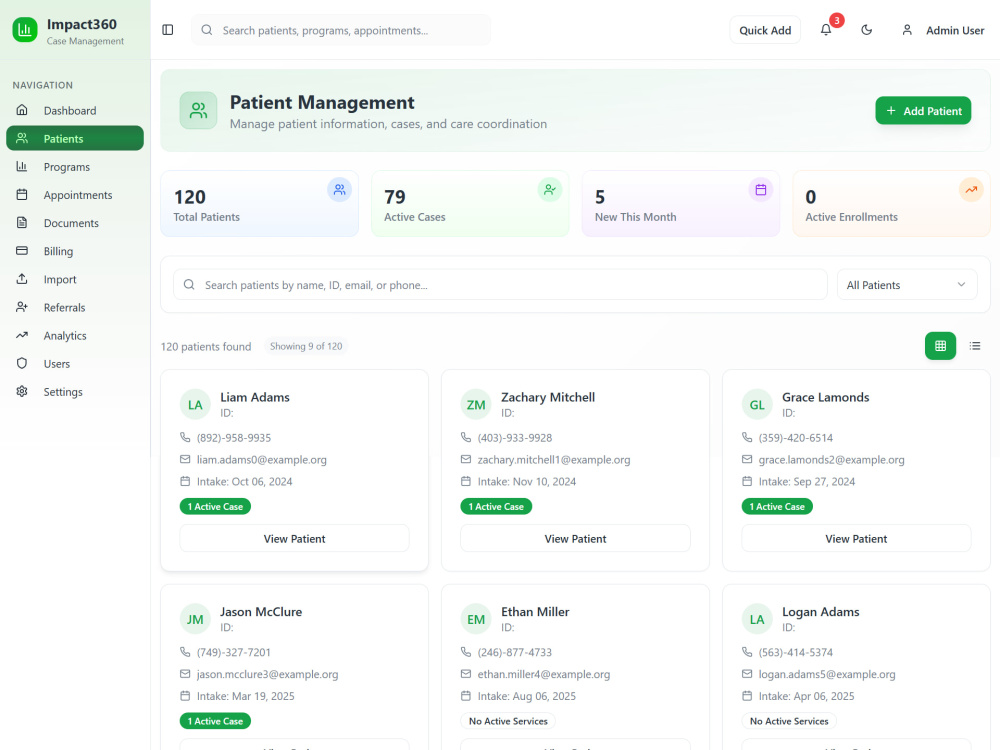Select Patients in the navigation menu
This screenshot has height=750, width=1000.
(x=75, y=138)
